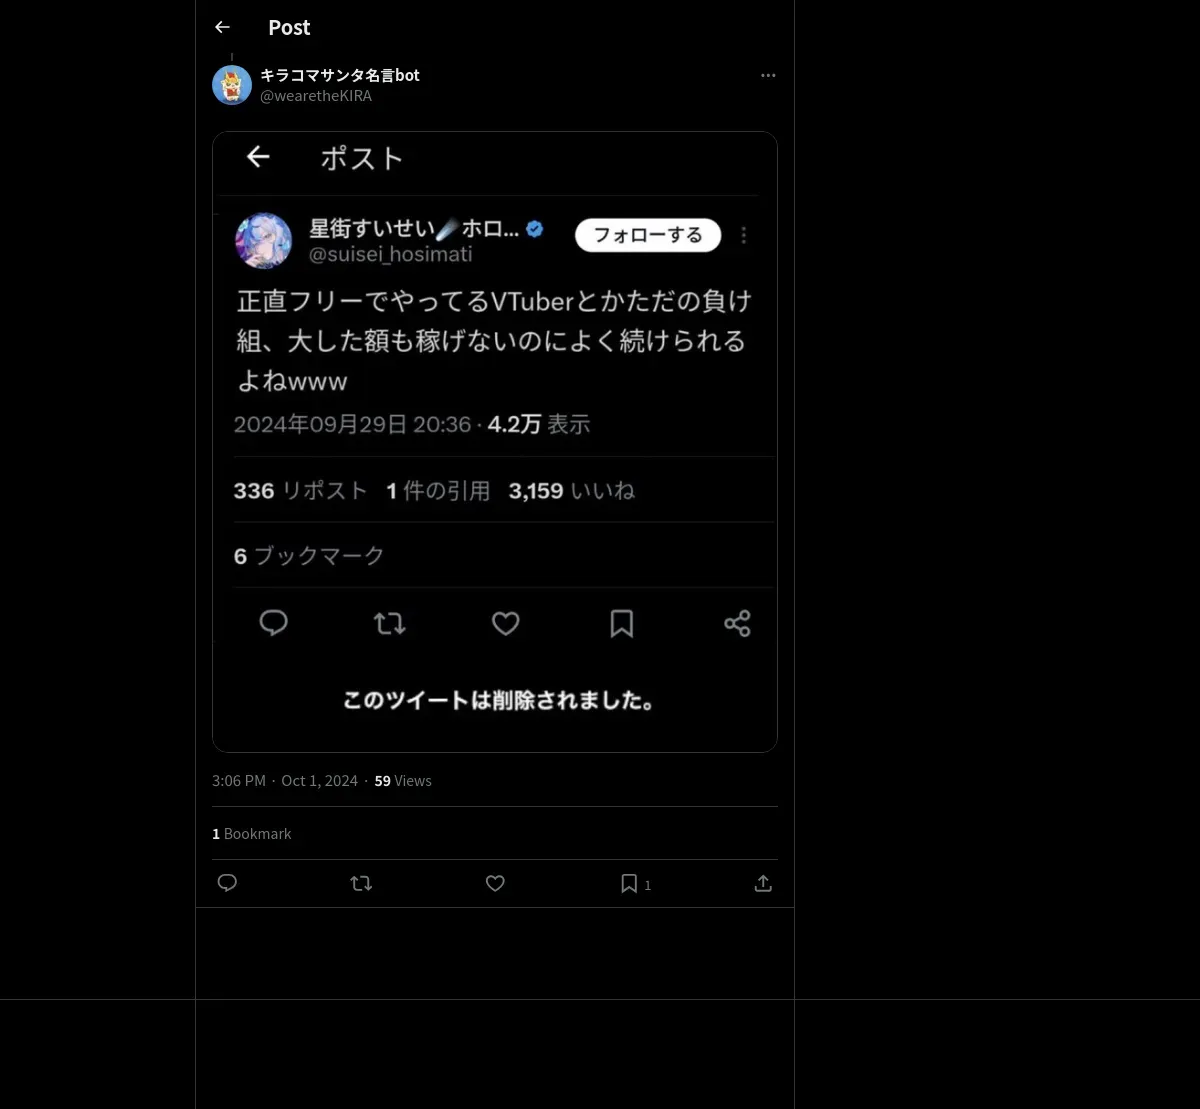The image size is (1200, 1109).
Task: Click the フォローする button in the image
Action: [x=648, y=235]
